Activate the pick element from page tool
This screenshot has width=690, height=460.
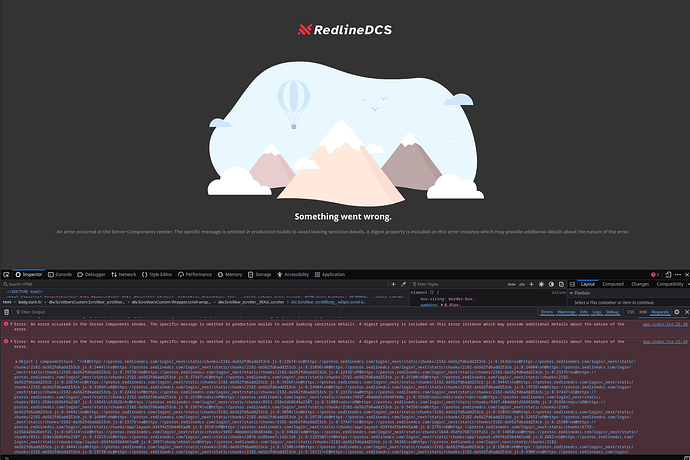point(6,274)
